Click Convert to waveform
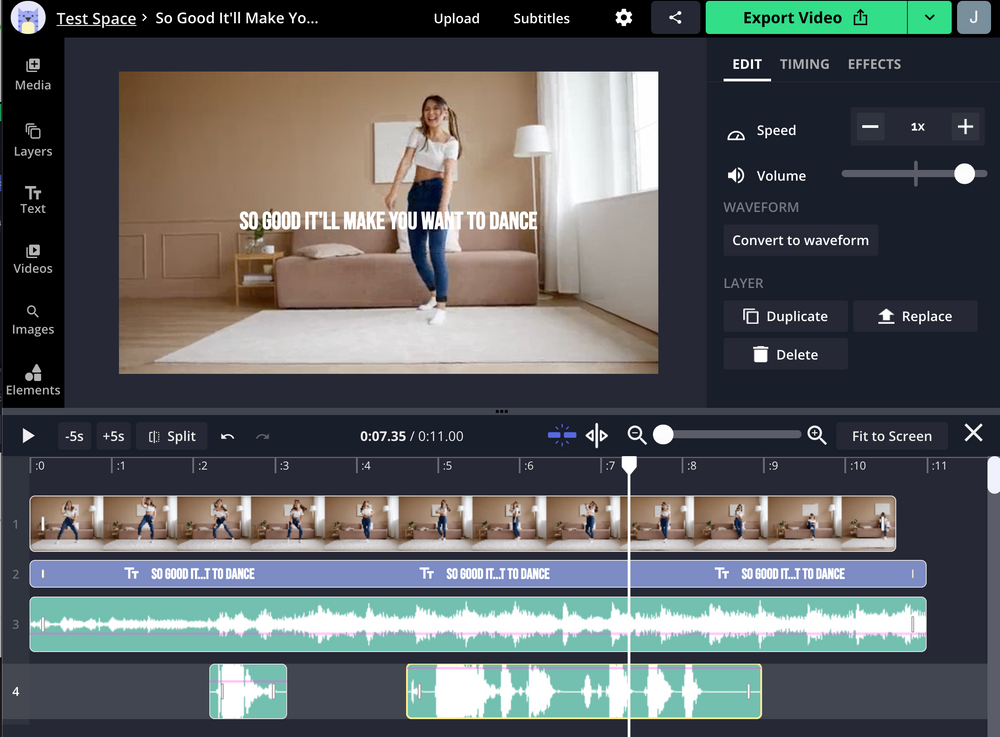Image resolution: width=1000 pixels, height=737 pixels. (x=800, y=240)
